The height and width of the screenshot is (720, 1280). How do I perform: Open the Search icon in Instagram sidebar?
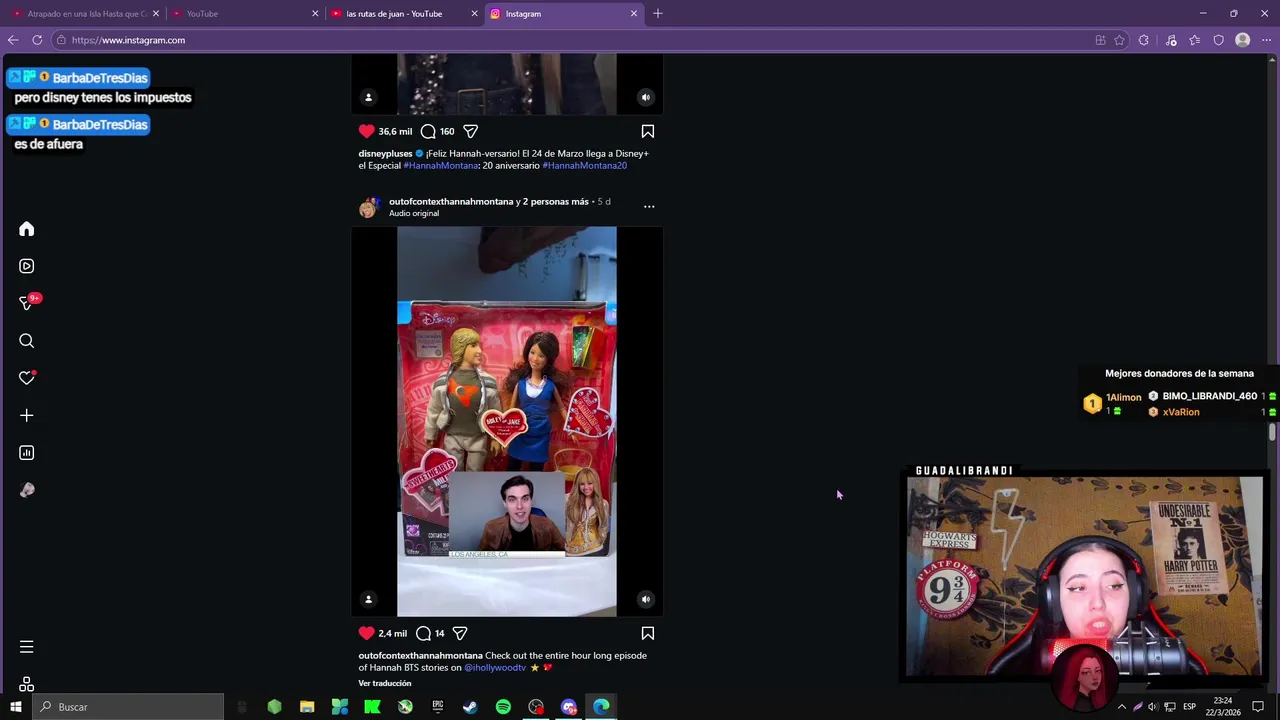tap(27, 341)
